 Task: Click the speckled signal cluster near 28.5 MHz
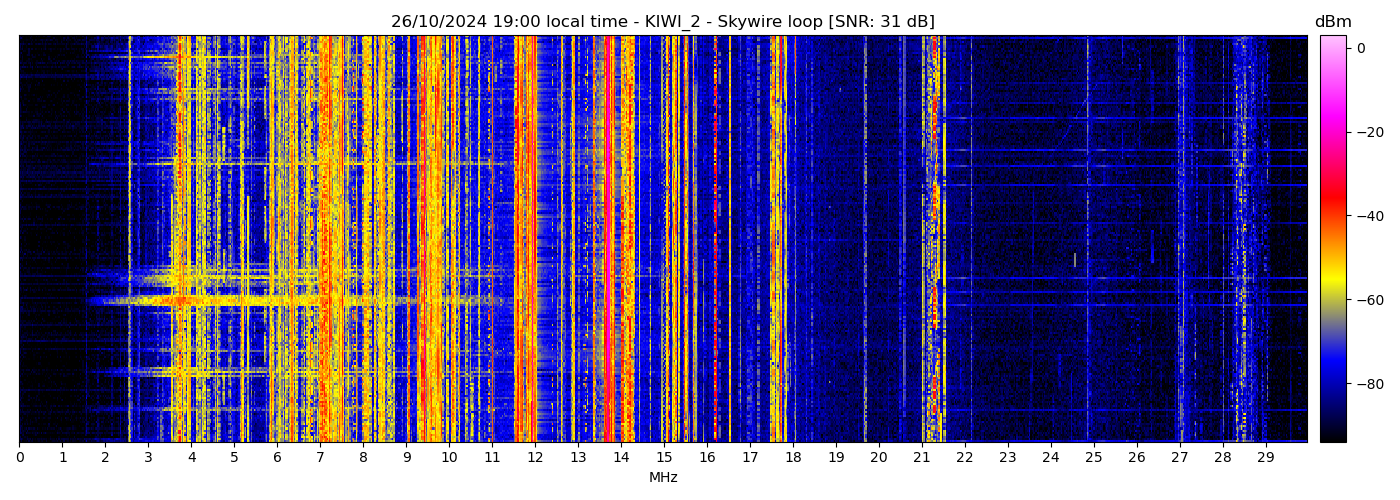coord(1243,240)
